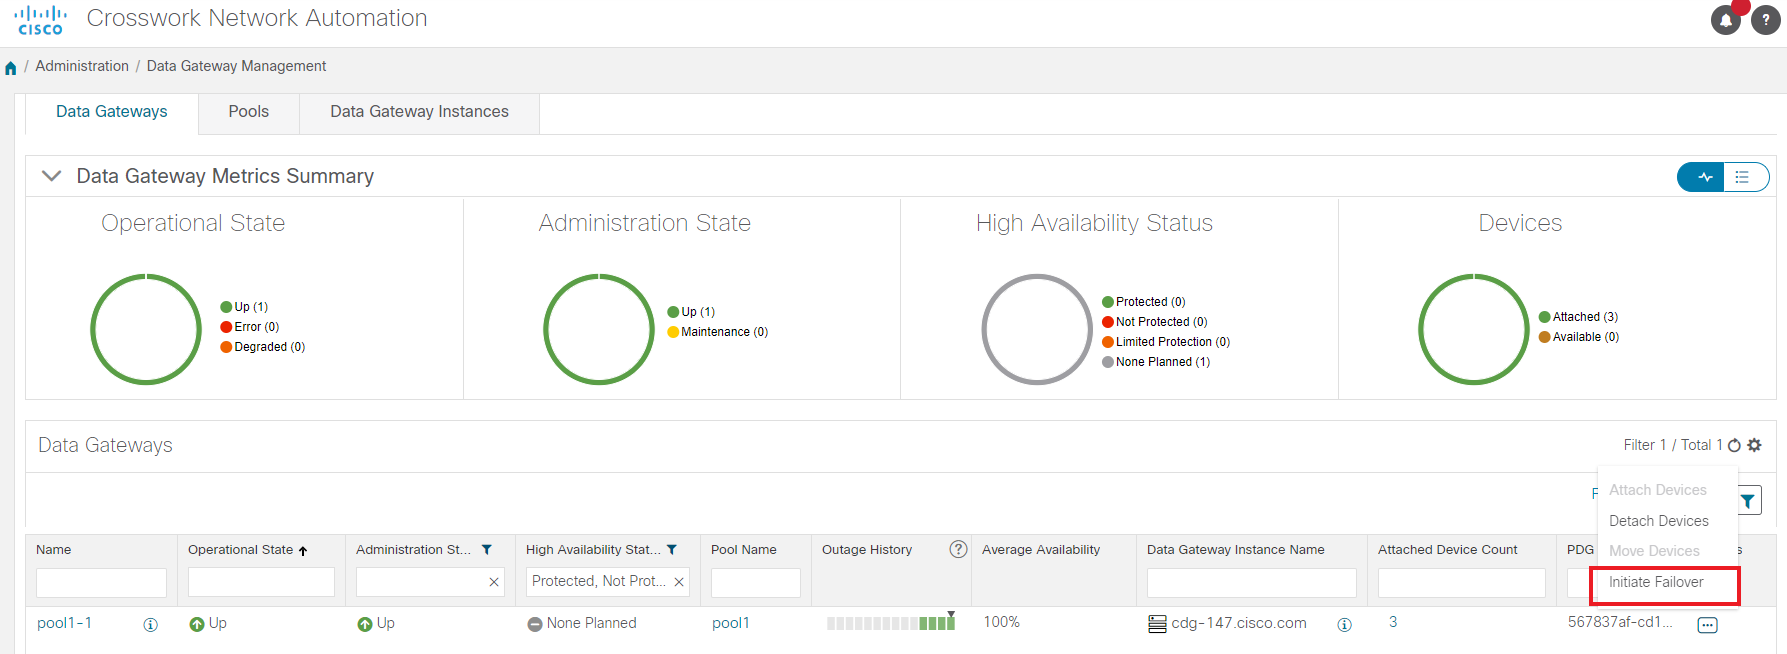Screen dimensions: 1787x654
Task: Switch to Data Gateway Instances tab
Action: tap(420, 112)
